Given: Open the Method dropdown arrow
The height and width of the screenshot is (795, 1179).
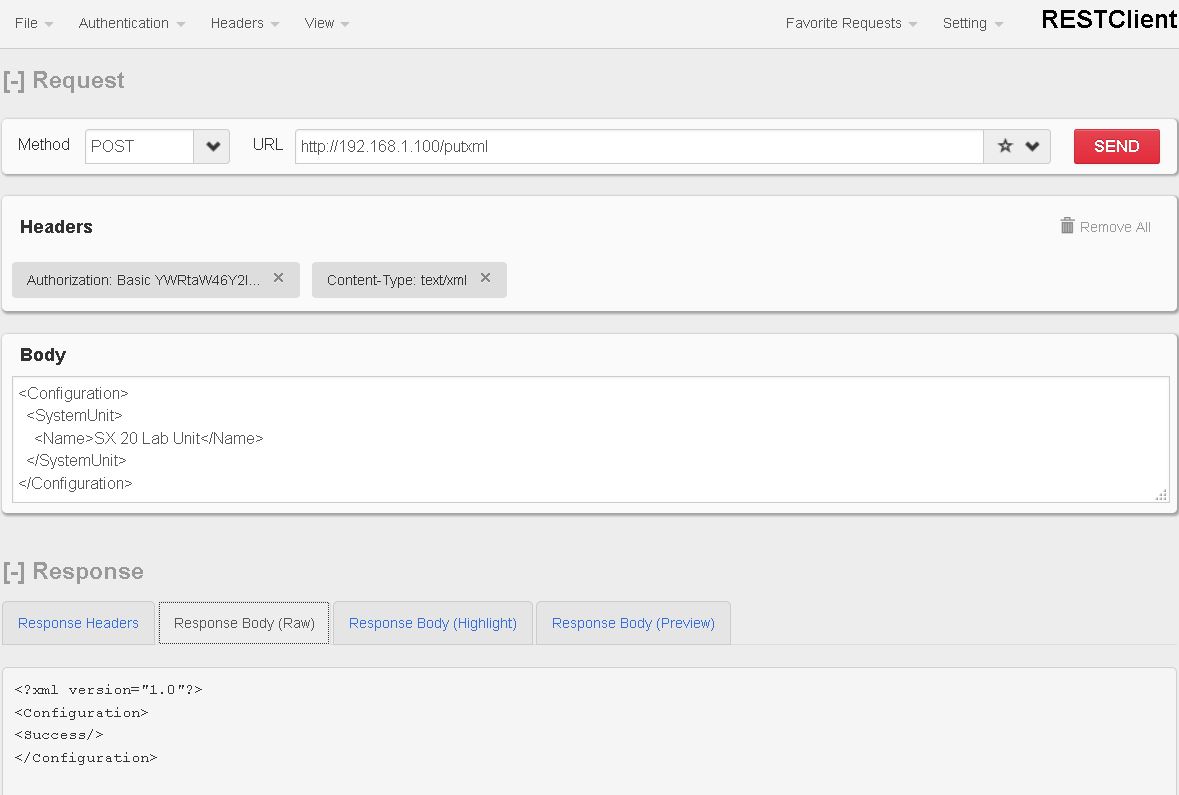Looking at the screenshot, I should (x=212, y=146).
